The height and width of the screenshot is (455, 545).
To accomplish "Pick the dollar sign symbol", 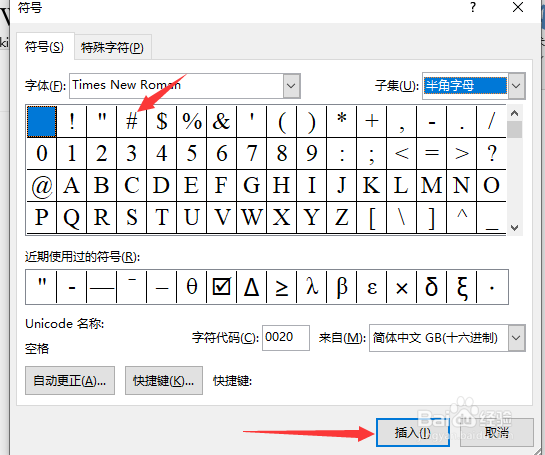I will click(x=162, y=122).
